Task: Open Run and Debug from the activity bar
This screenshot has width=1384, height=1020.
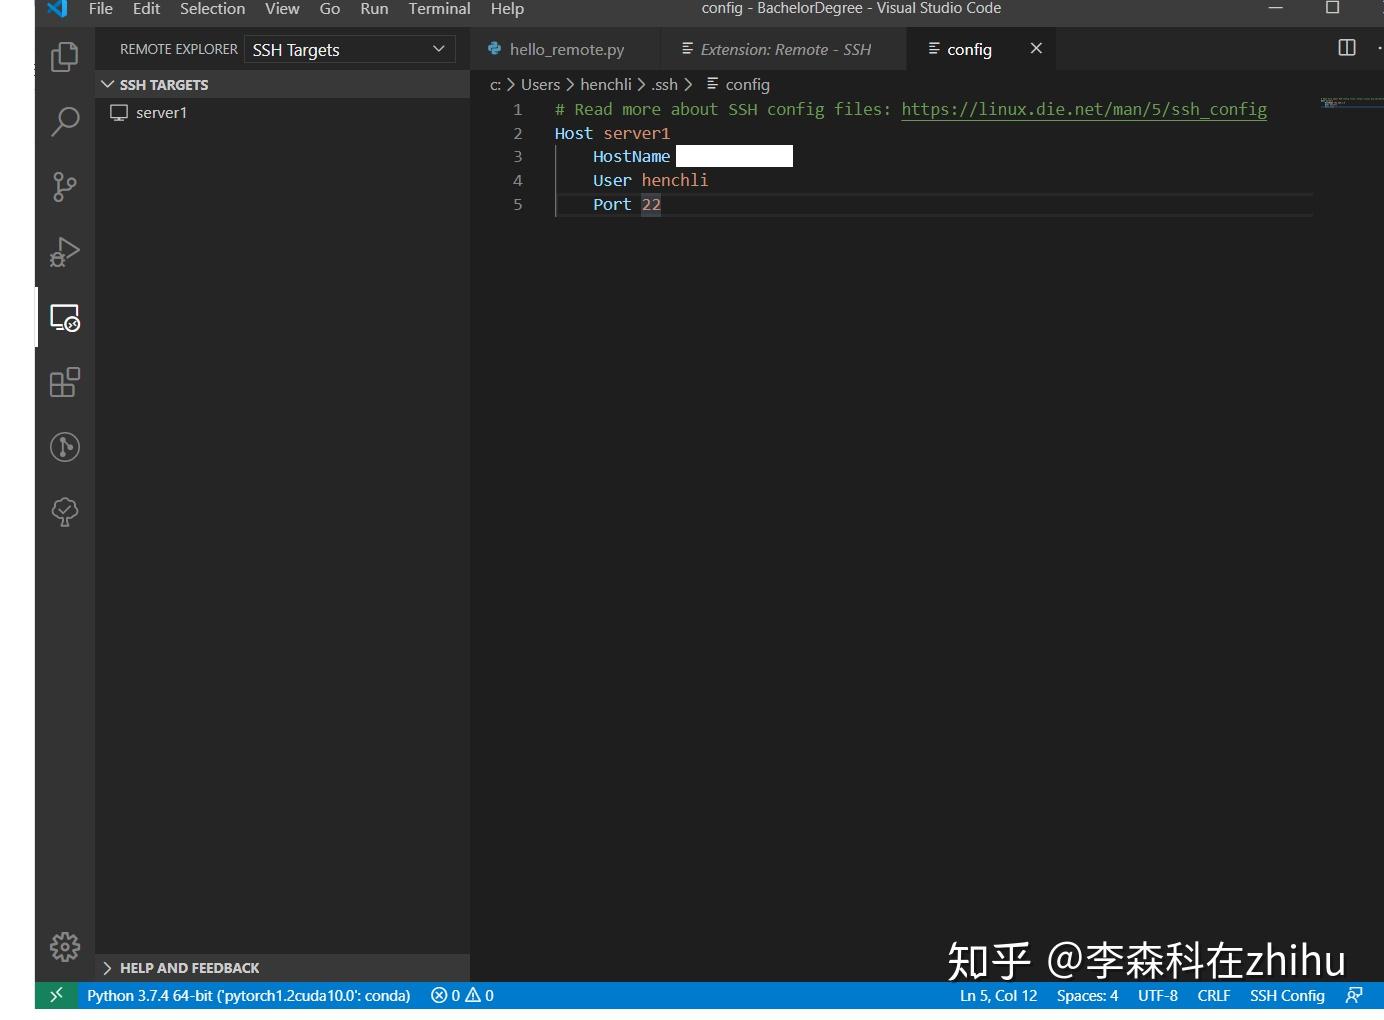Action: click(x=63, y=252)
